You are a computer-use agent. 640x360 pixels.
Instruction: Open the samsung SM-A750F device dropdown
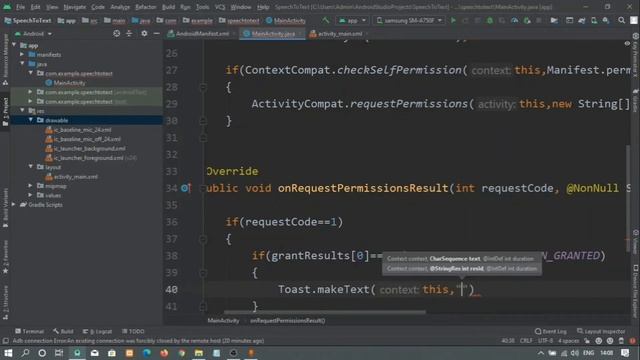tap(409, 20)
